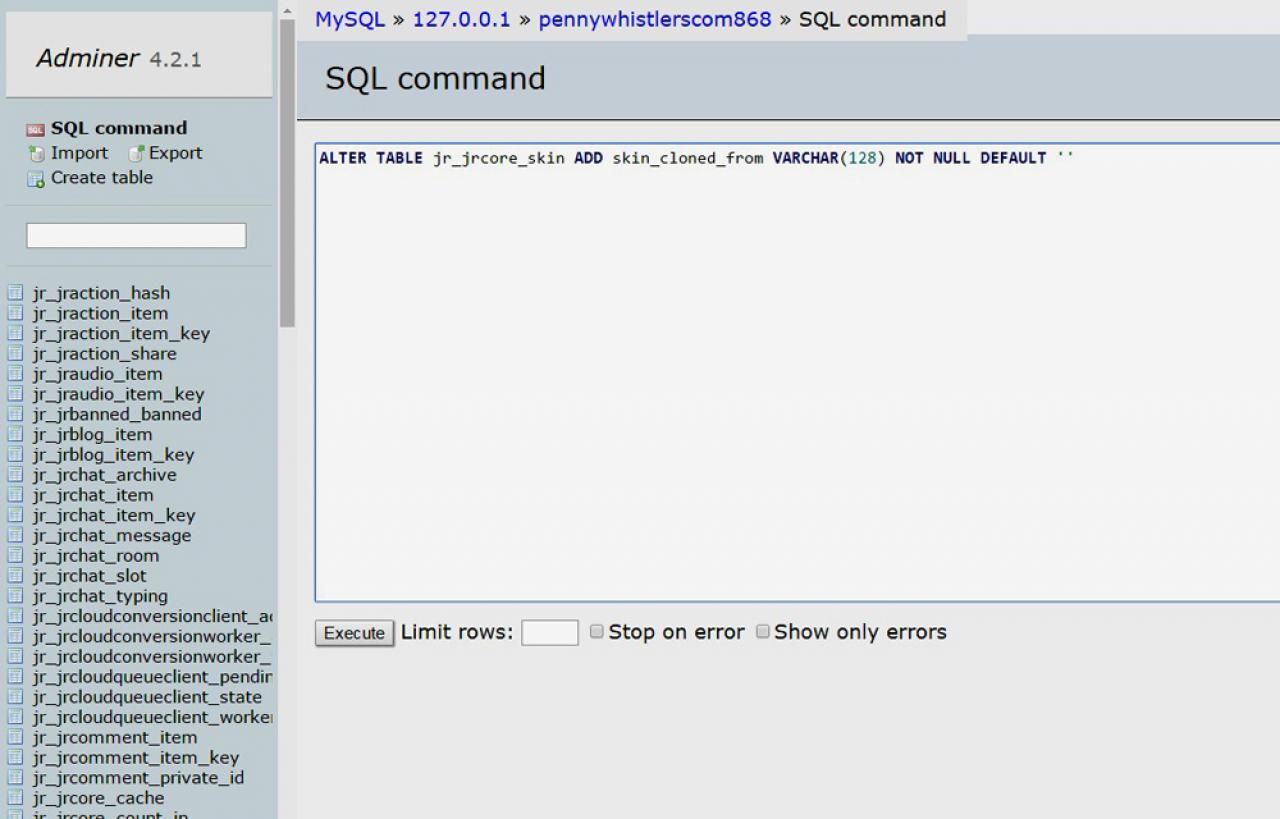Click the MySQL breadcrumb link

click(x=350, y=19)
